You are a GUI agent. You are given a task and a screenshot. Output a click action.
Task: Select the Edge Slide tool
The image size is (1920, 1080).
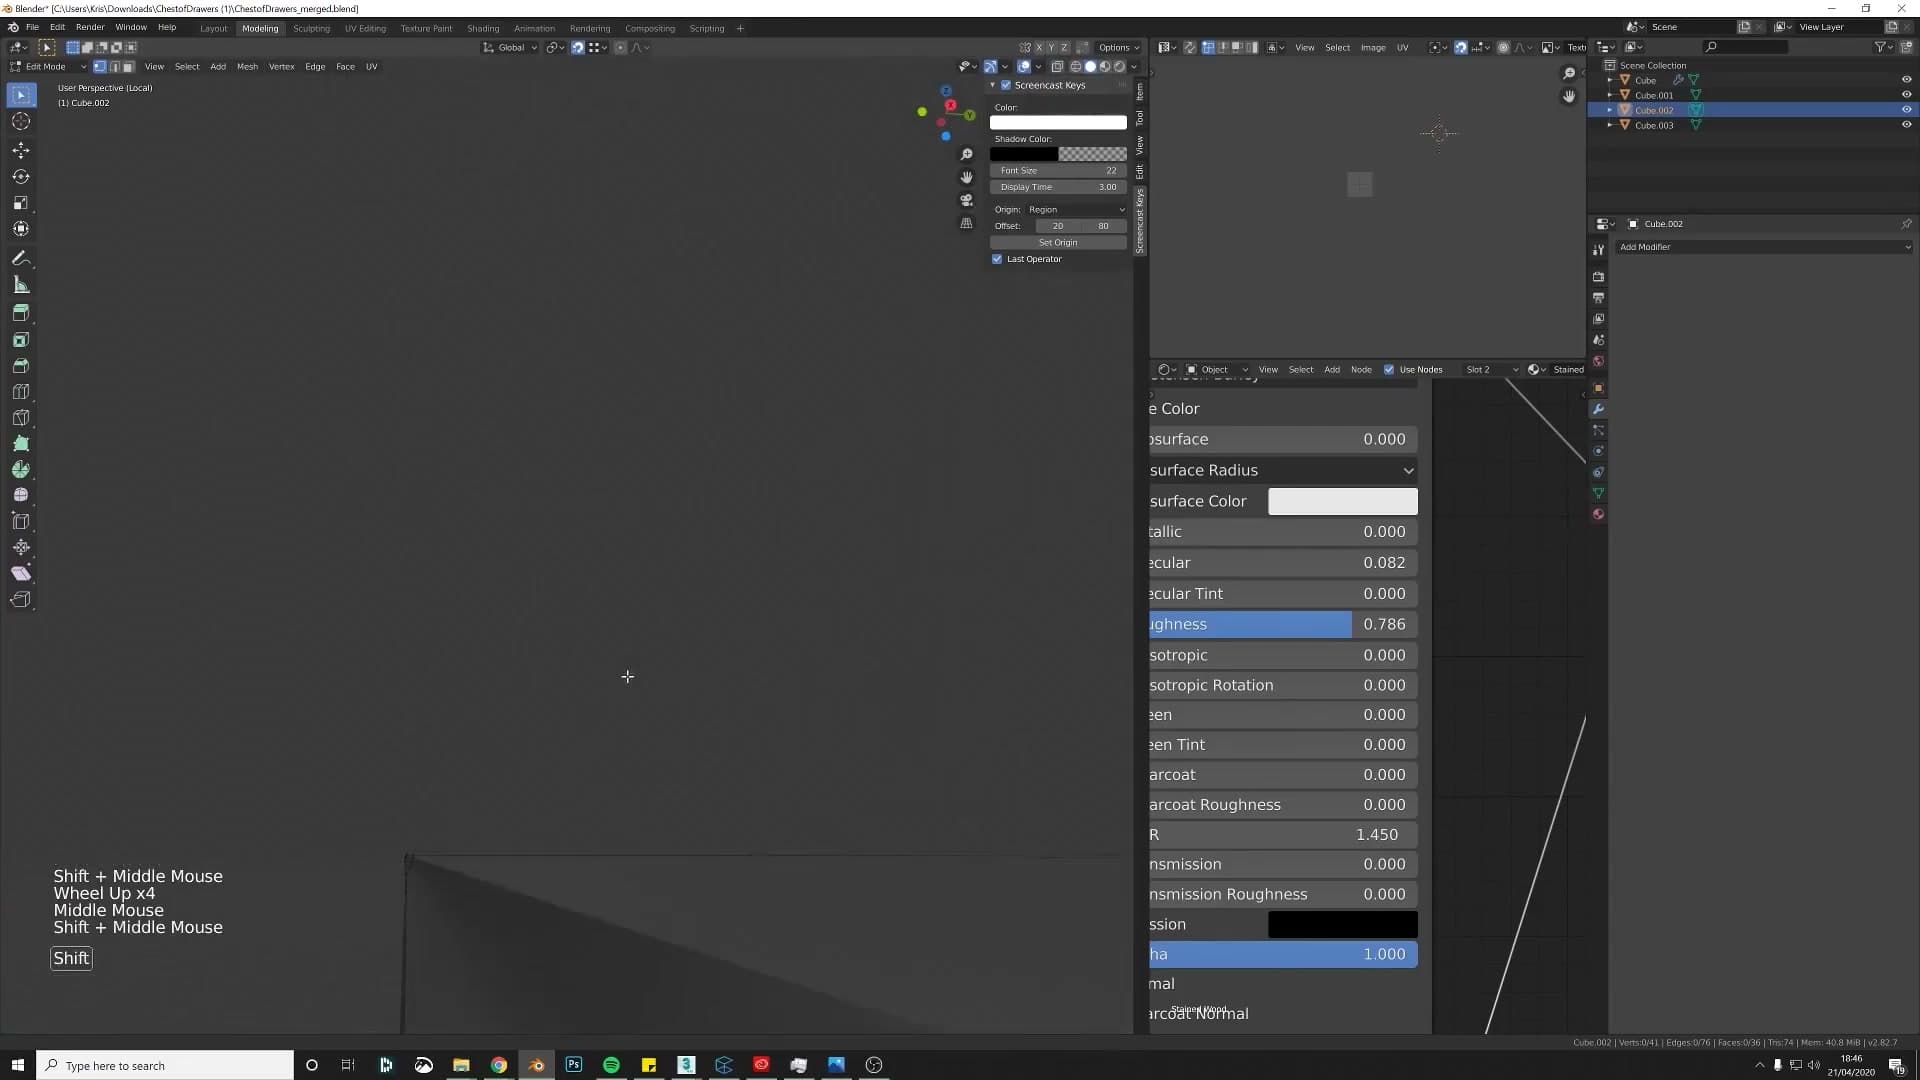[x=21, y=521]
